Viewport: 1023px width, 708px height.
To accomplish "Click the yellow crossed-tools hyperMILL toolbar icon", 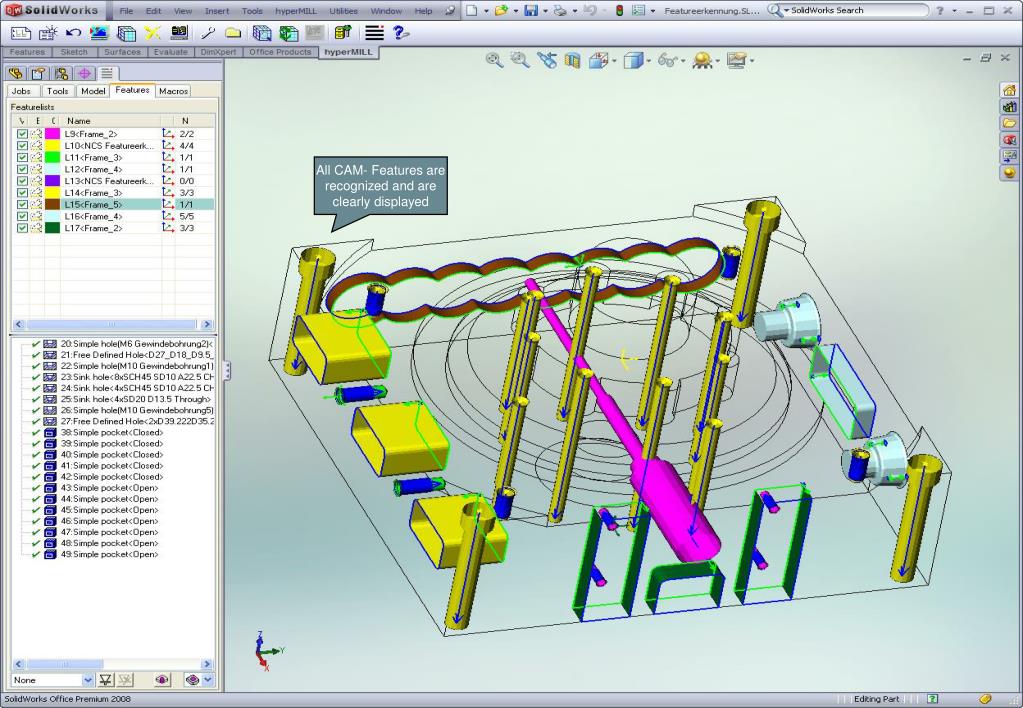I will [153, 33].
